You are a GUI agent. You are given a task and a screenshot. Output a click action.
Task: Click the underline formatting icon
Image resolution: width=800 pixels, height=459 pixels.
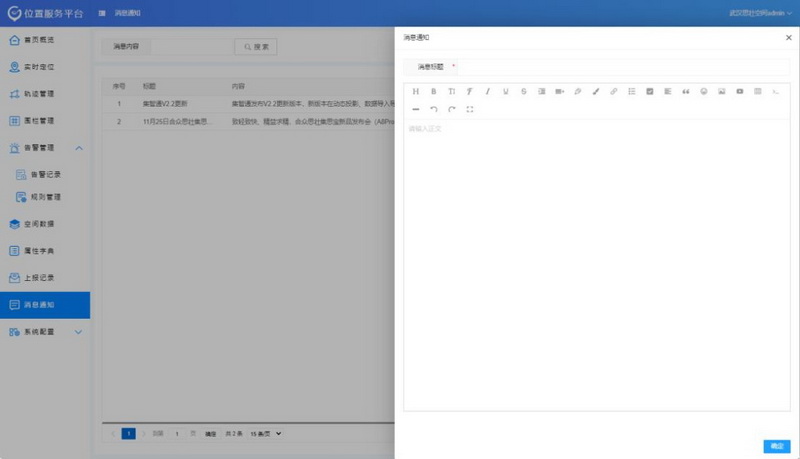(506, 92)
